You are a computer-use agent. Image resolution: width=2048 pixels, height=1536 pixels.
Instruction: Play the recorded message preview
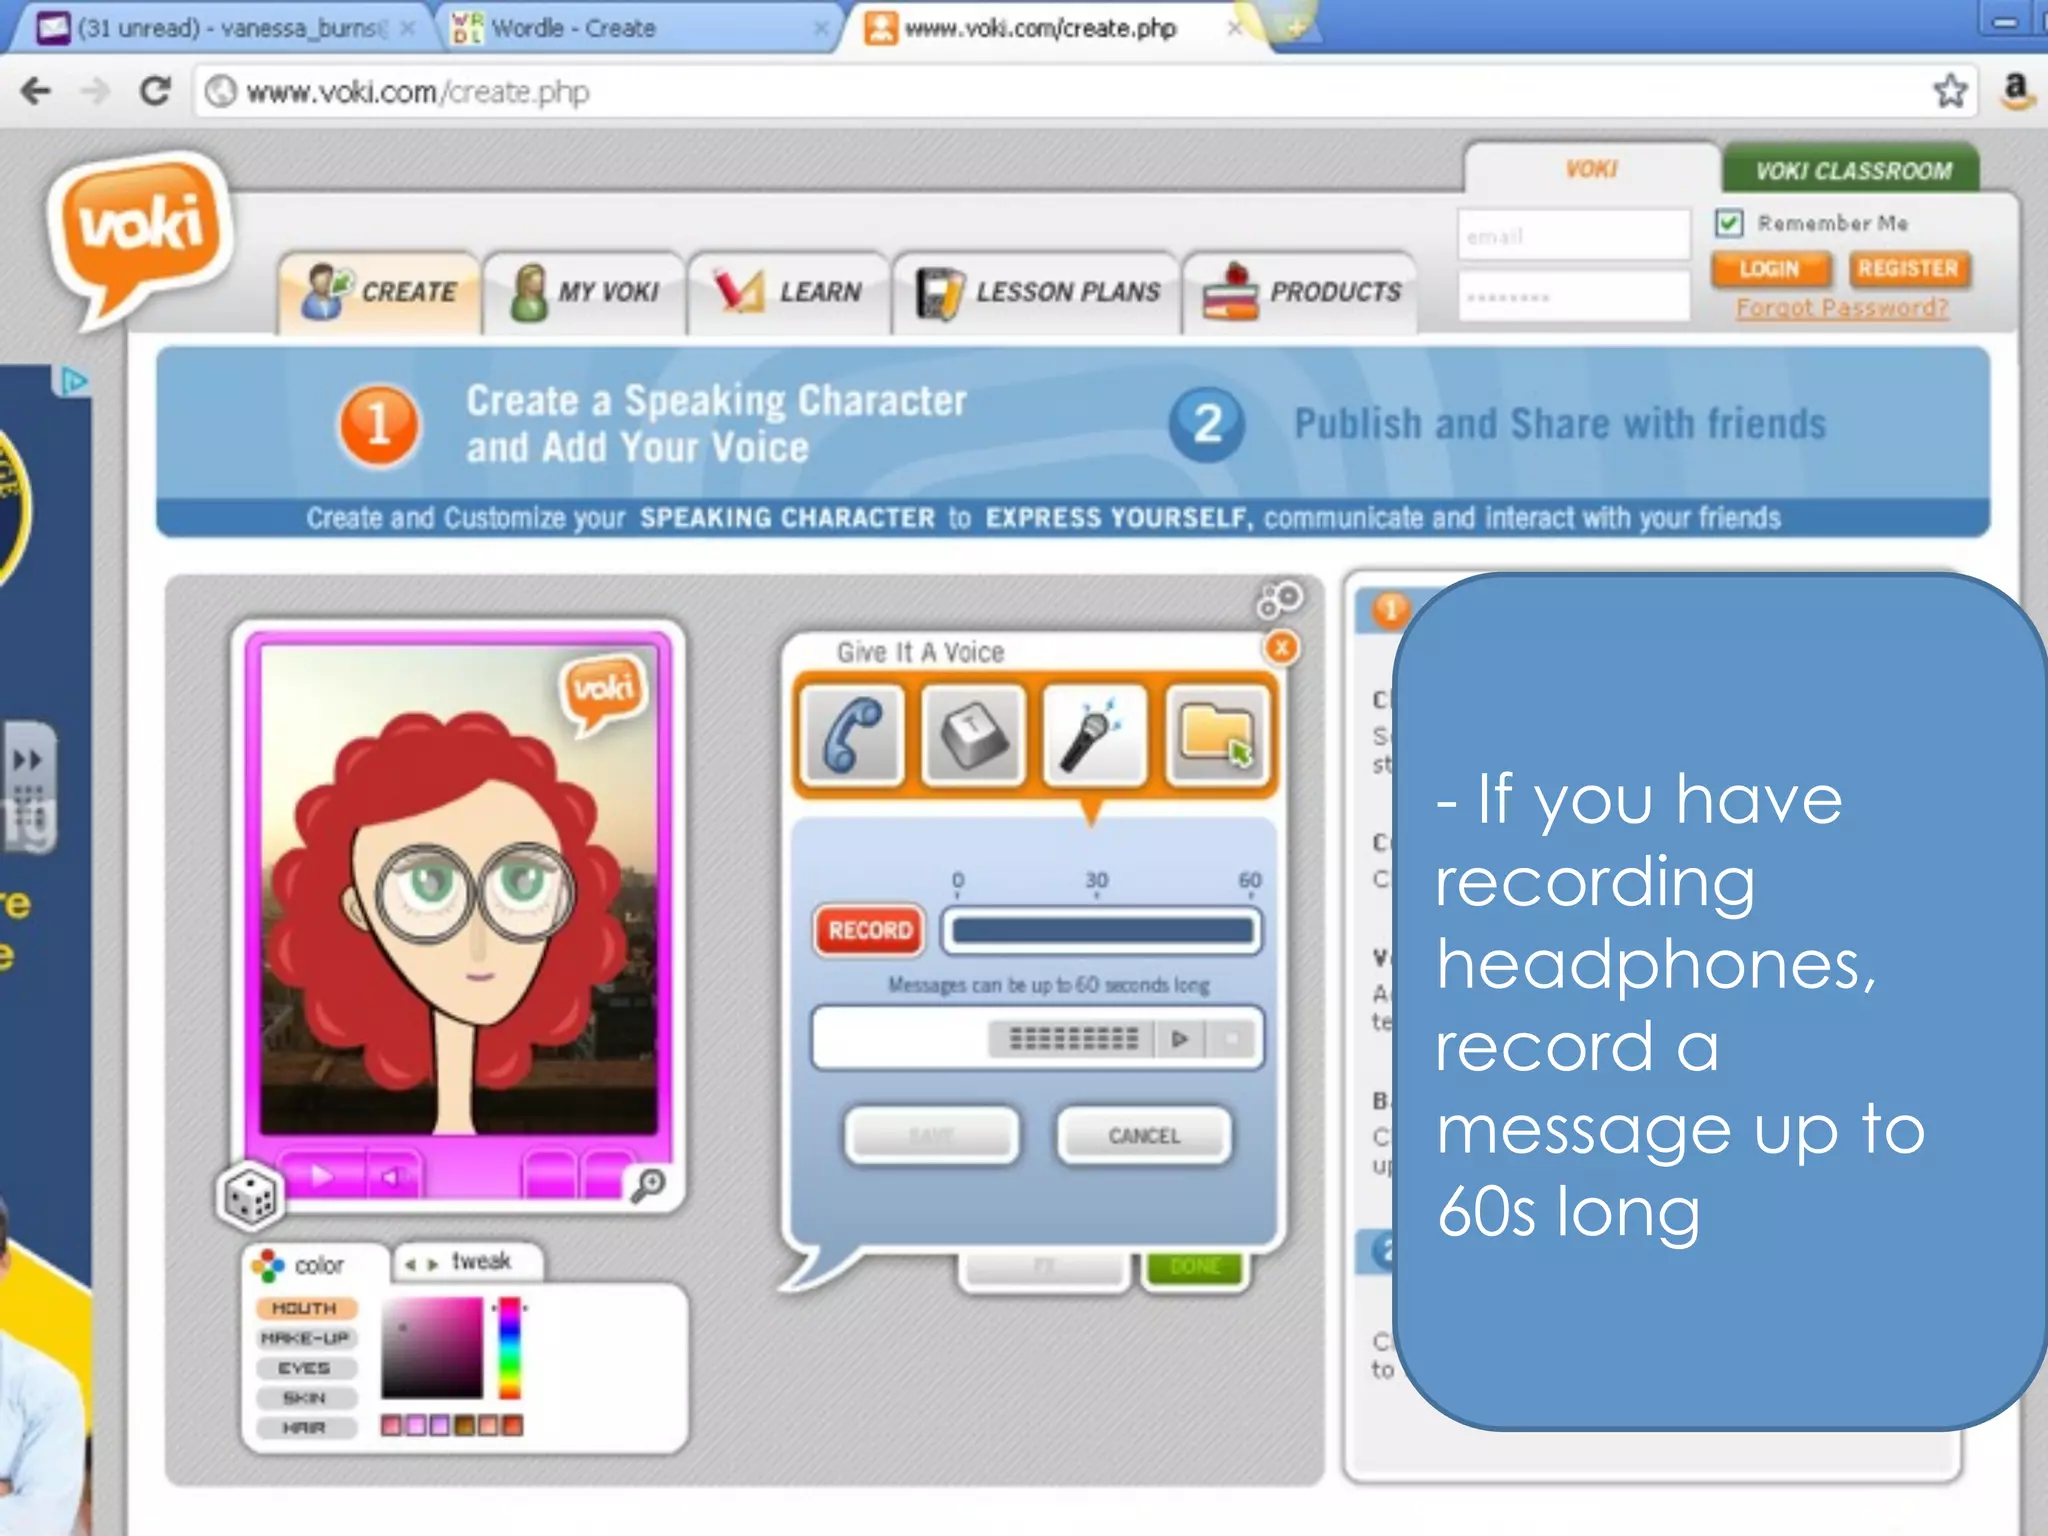click(1179, 1039)
